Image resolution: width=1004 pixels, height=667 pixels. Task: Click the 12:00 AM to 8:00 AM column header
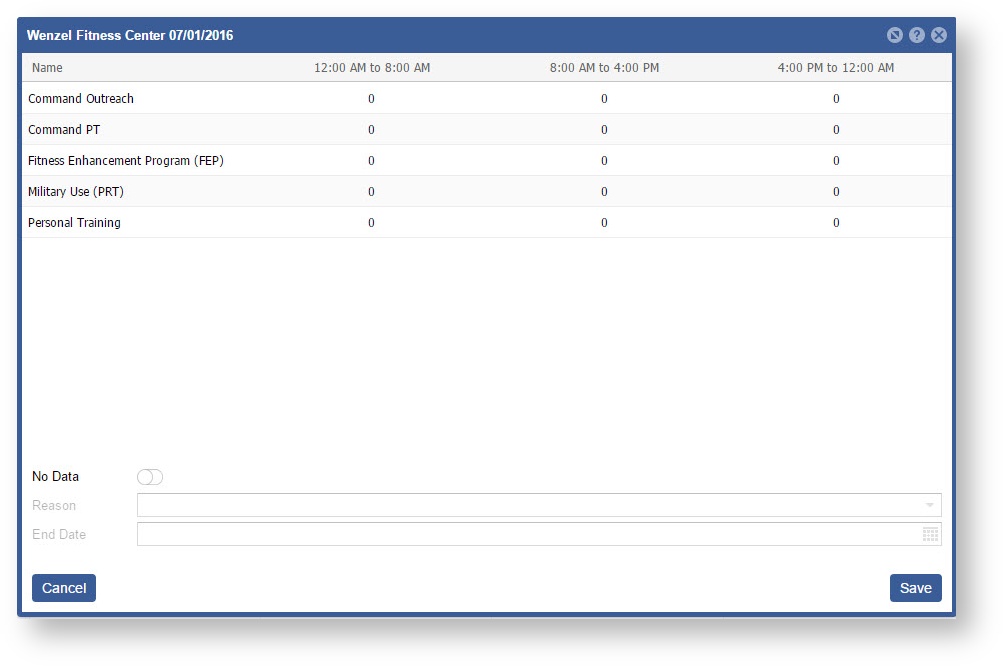tap(372, 68)
